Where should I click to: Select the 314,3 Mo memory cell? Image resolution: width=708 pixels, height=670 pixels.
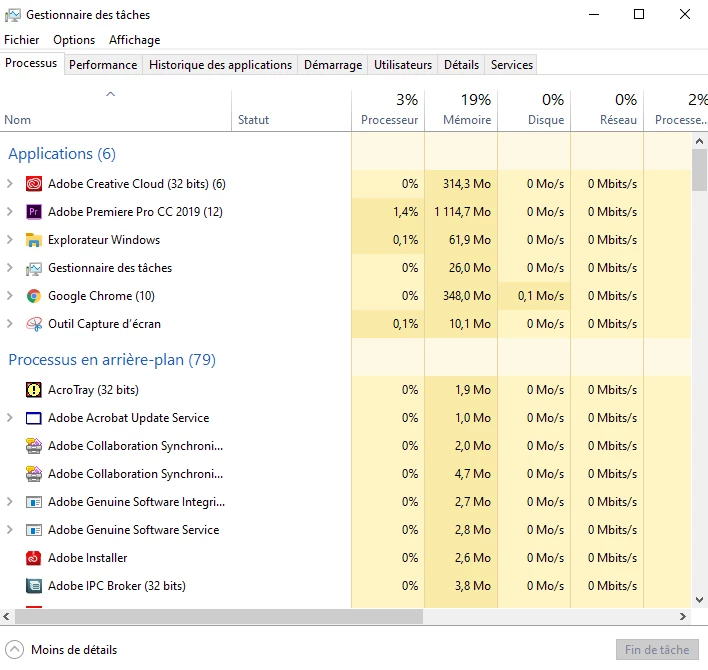pos(461,184)
